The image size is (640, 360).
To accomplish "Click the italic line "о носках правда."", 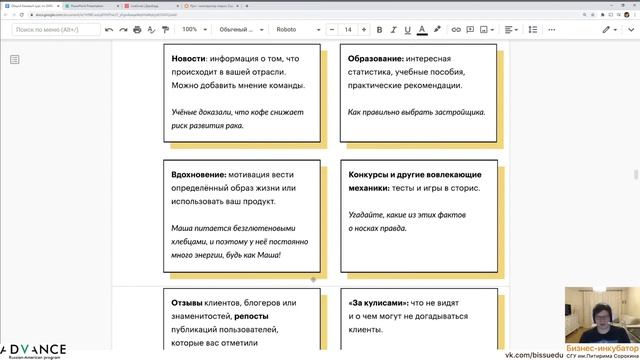I will pyautogui.click(x=378, y=228).
